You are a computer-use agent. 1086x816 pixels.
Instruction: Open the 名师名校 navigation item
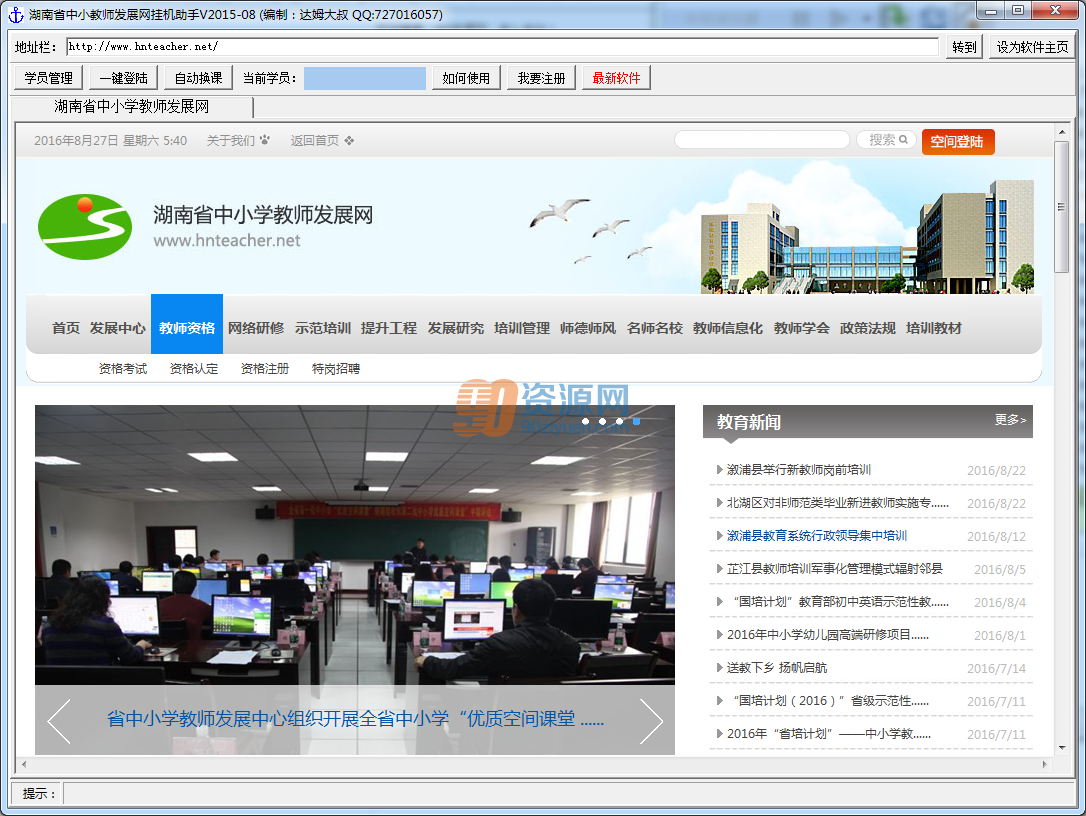coord(655,328)
